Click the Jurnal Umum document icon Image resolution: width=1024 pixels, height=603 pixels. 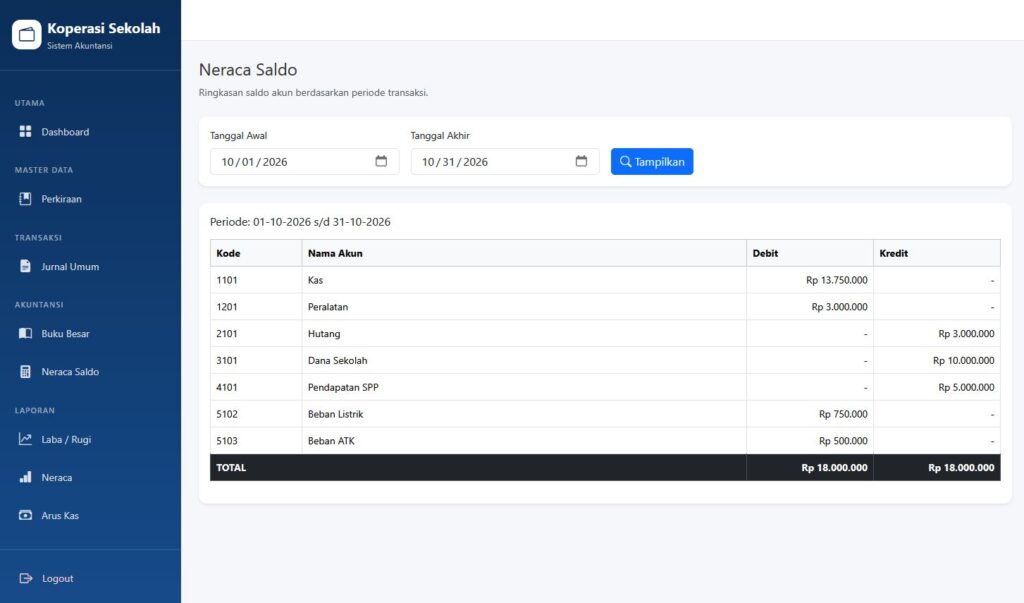tap(25, 266)
